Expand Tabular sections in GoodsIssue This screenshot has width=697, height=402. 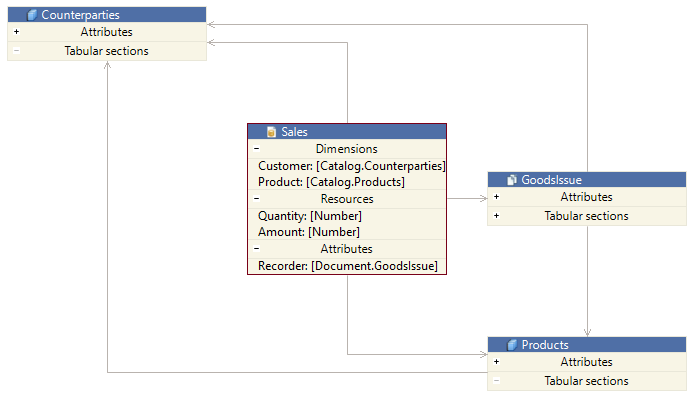click(496, 216)
